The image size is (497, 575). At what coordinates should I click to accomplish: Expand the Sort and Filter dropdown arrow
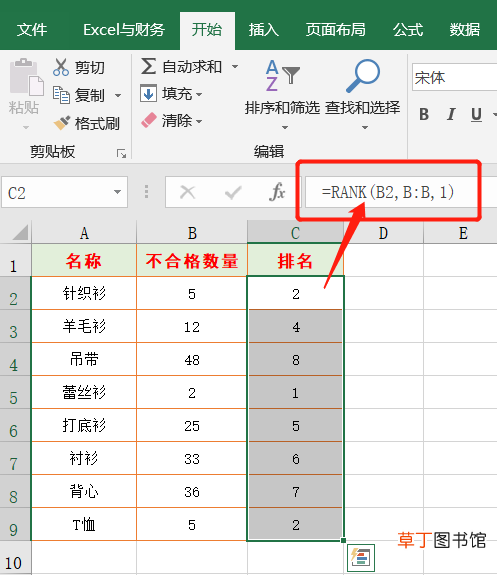click(x=285, y=128)
